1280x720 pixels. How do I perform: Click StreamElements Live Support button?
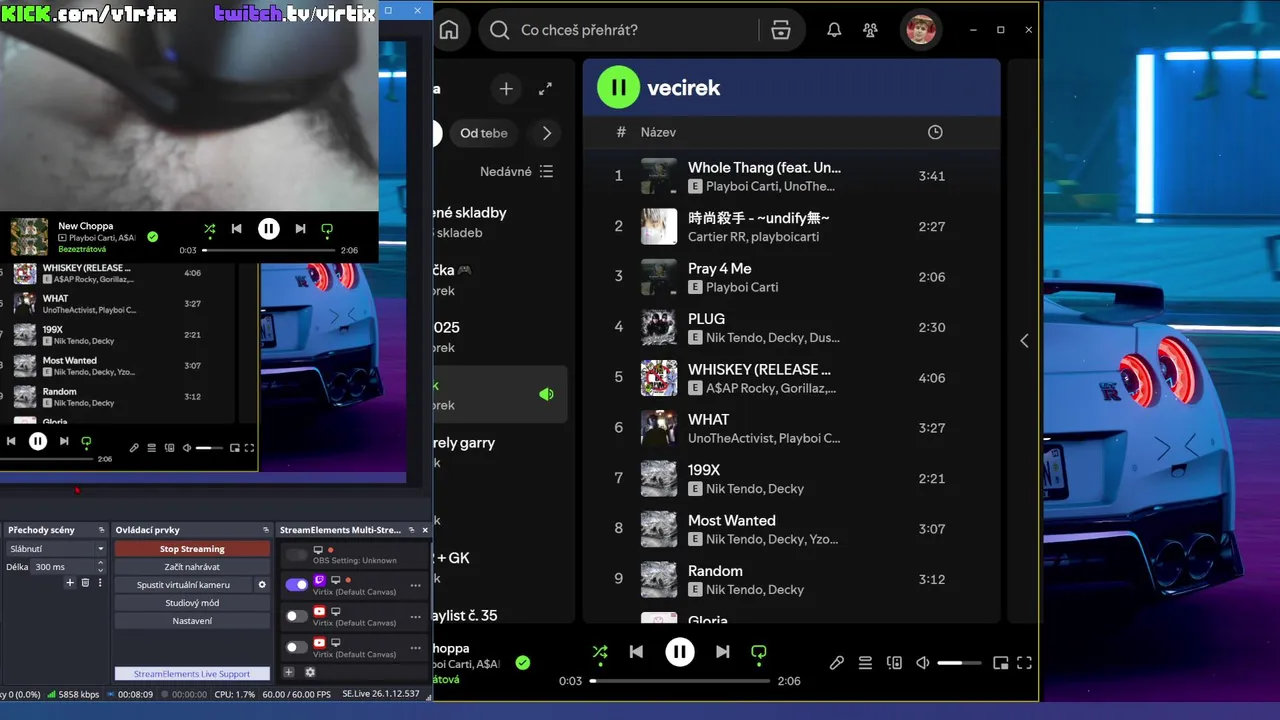[x=192, y=674]
